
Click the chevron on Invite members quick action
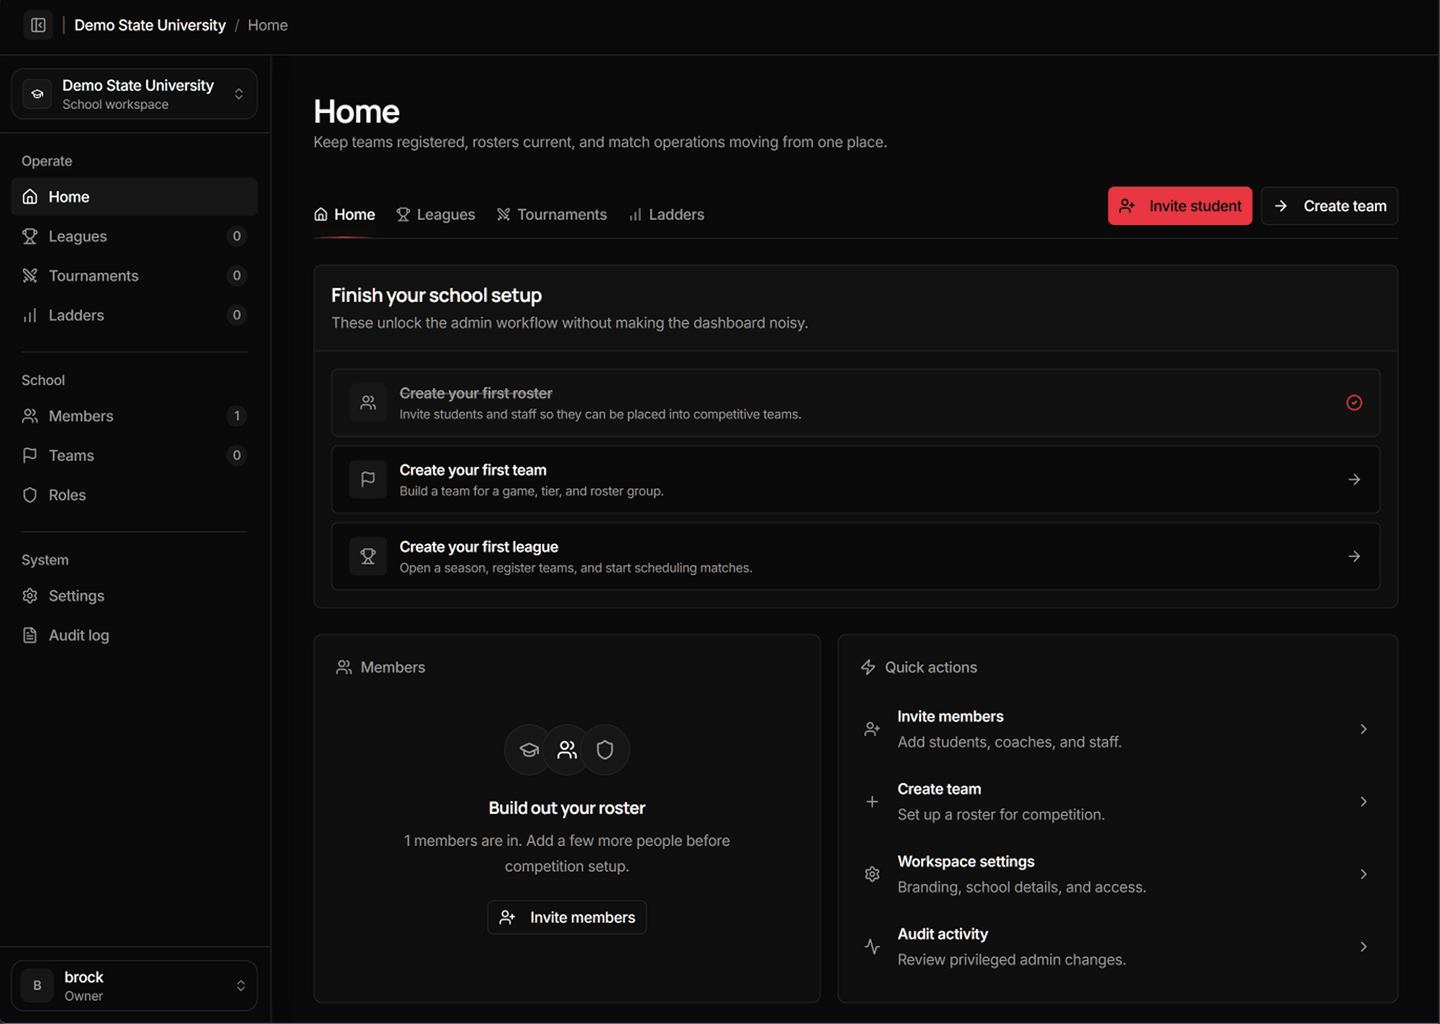(1363, 729)
